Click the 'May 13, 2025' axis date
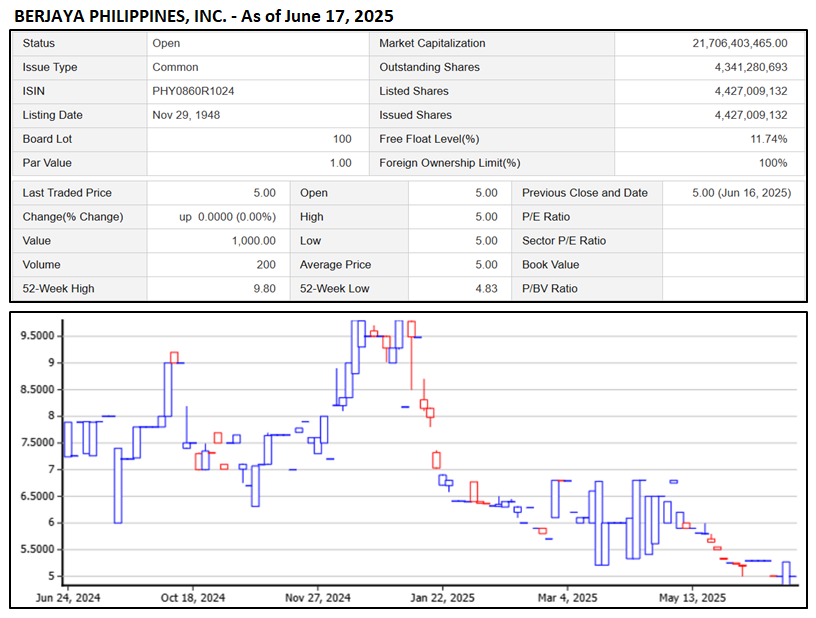Viewport: 816px width, 618px height. click(x=692, y=598)
